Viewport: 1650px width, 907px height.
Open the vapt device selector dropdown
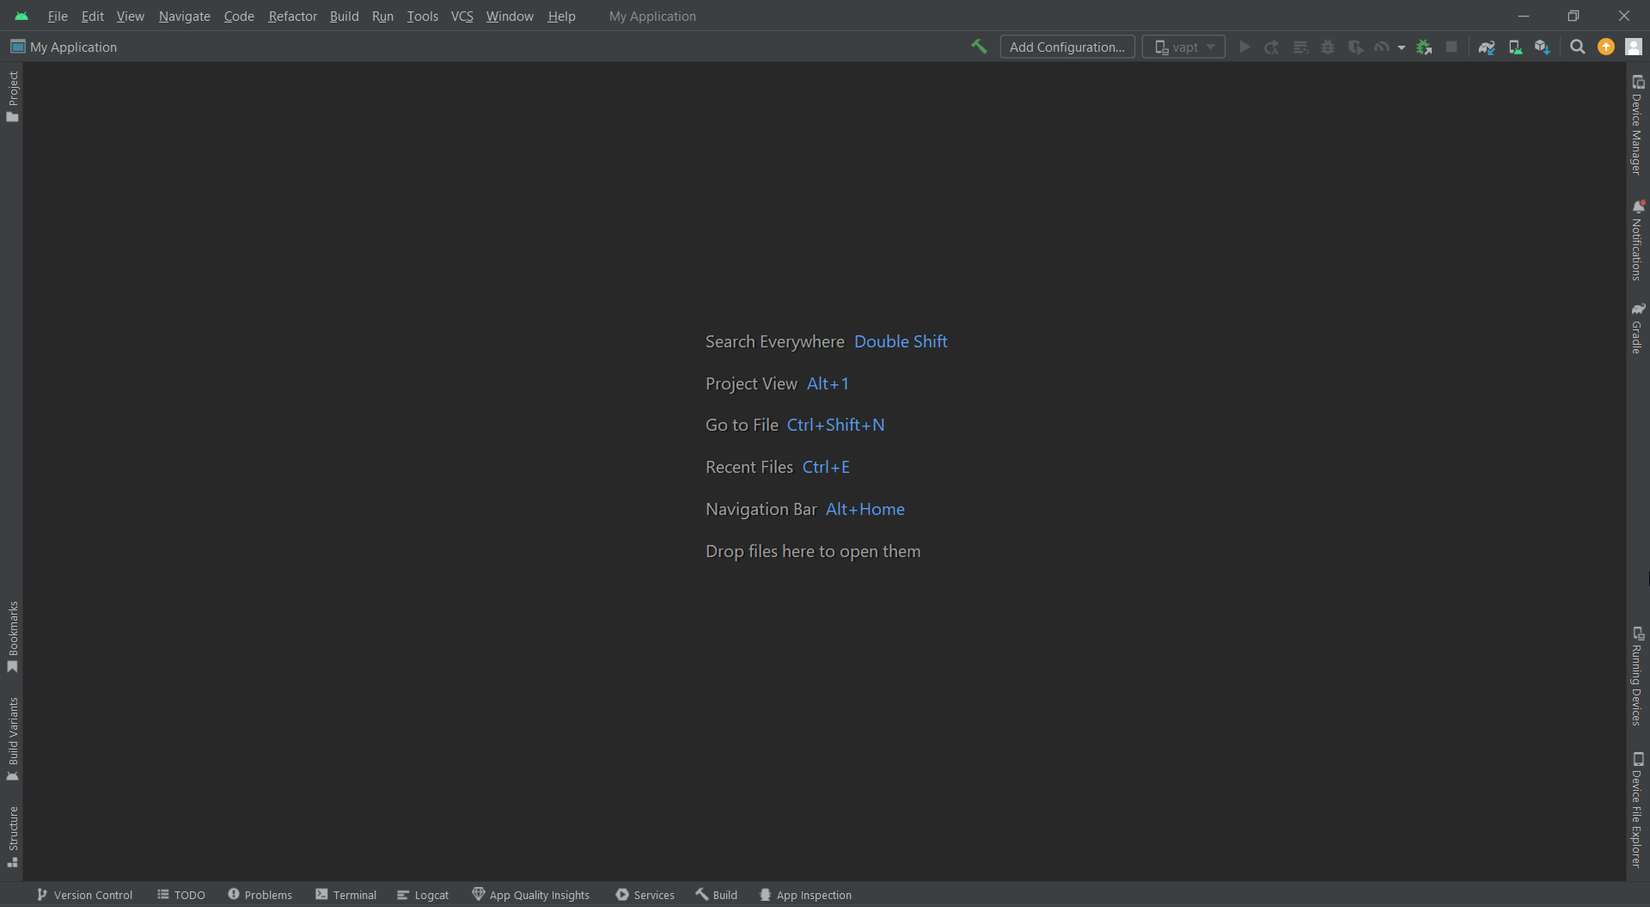click(x=1183, y=46)
